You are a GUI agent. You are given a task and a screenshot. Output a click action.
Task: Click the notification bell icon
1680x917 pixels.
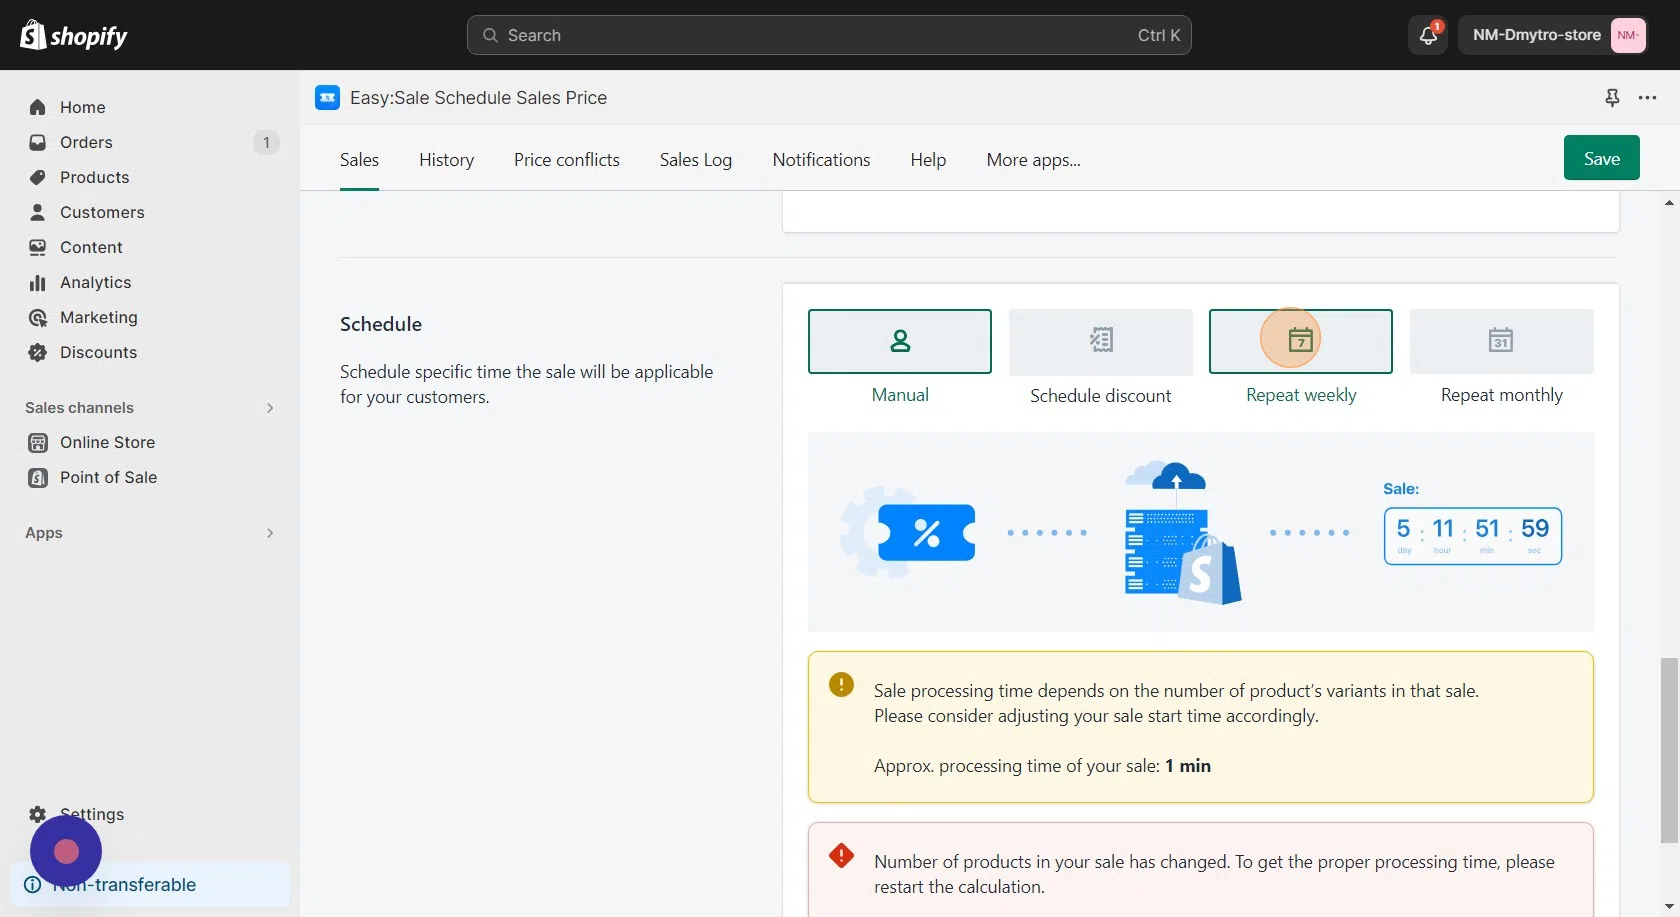(x=1427, y=36)
